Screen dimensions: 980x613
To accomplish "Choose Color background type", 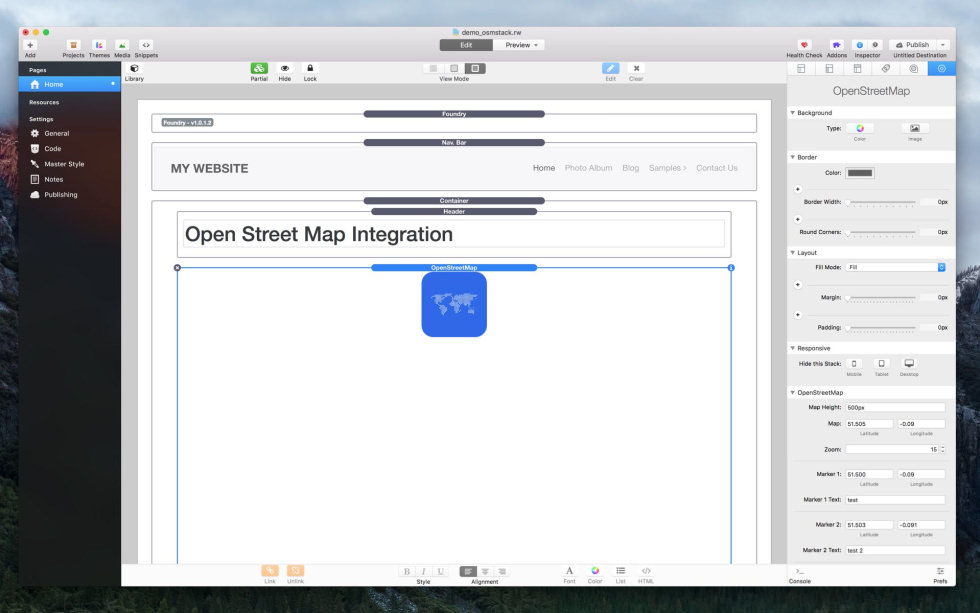I will pos(860,128).
